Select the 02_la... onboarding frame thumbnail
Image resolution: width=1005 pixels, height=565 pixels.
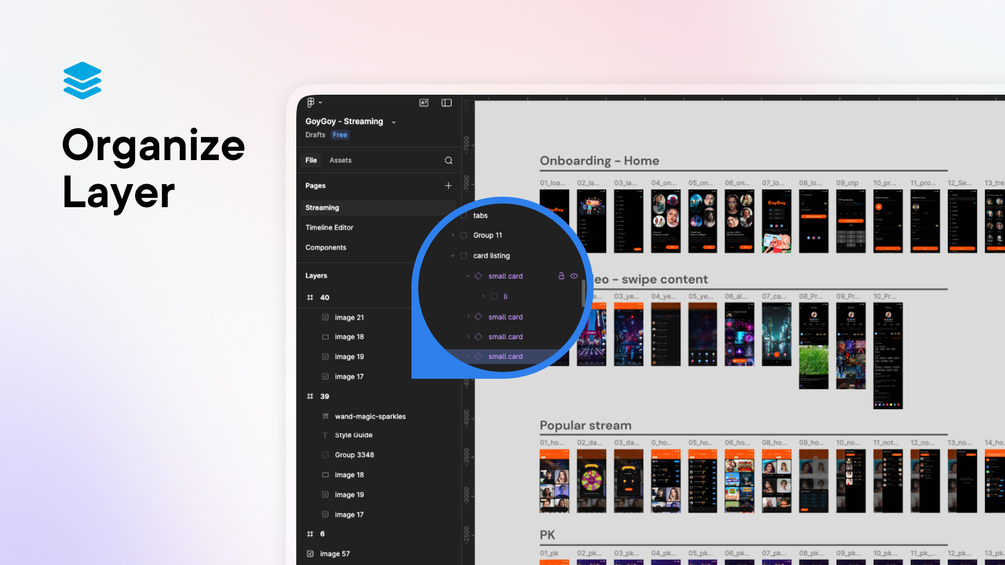(x=591, y=221)
